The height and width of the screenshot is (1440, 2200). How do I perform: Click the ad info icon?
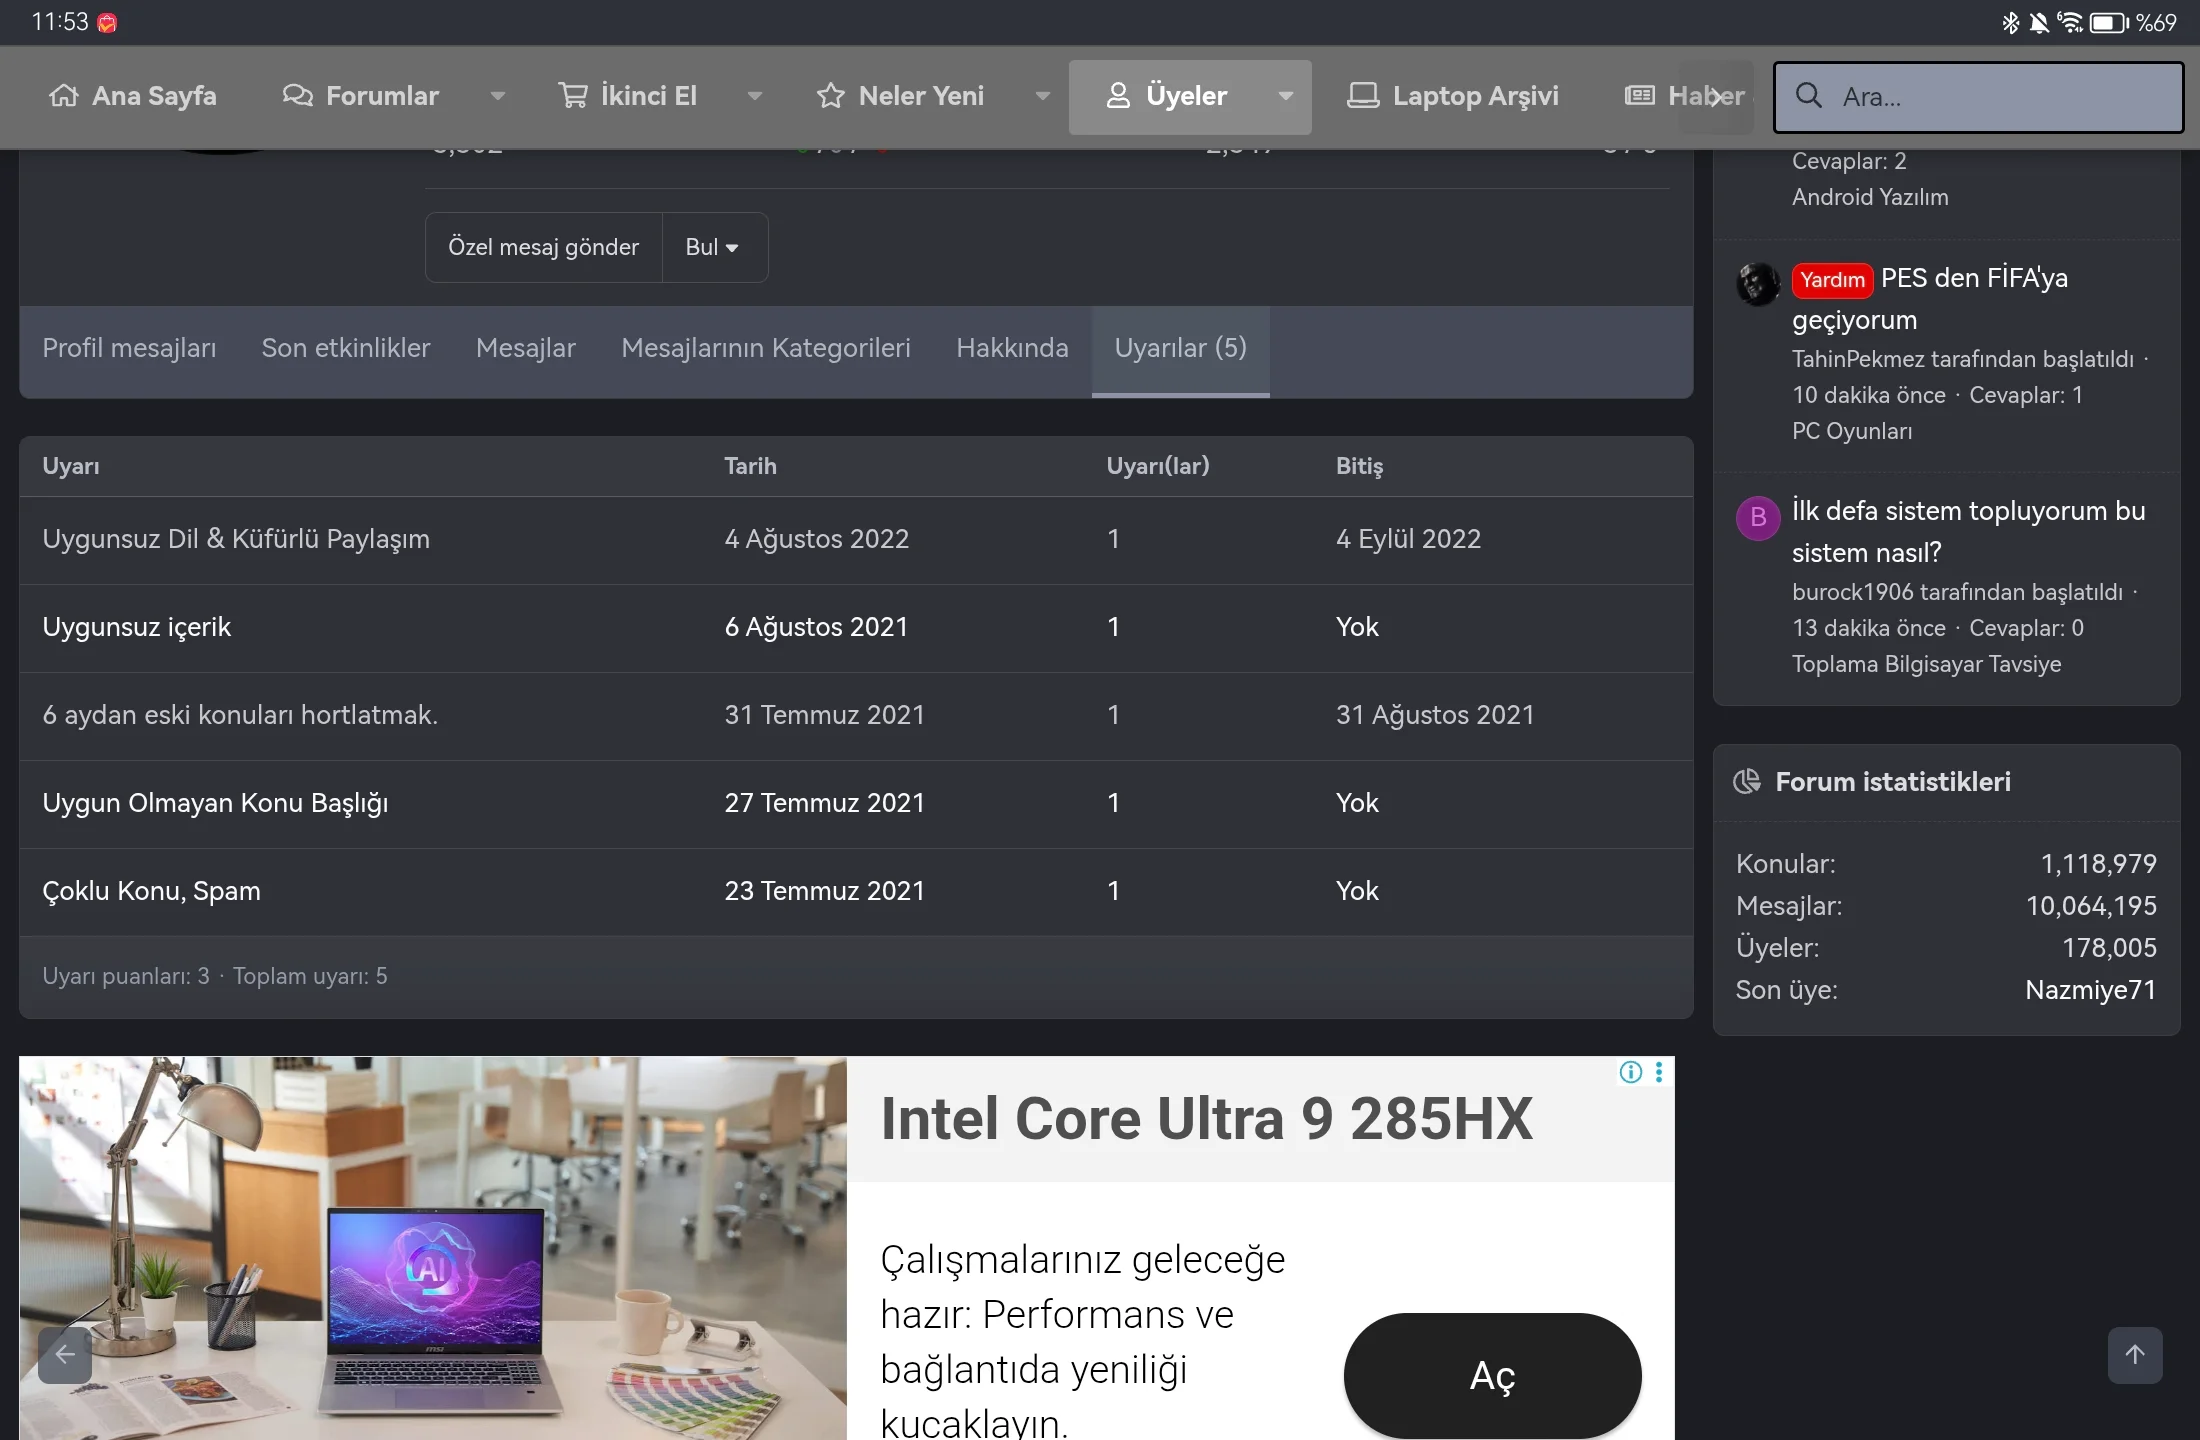pos(1630,1072)
